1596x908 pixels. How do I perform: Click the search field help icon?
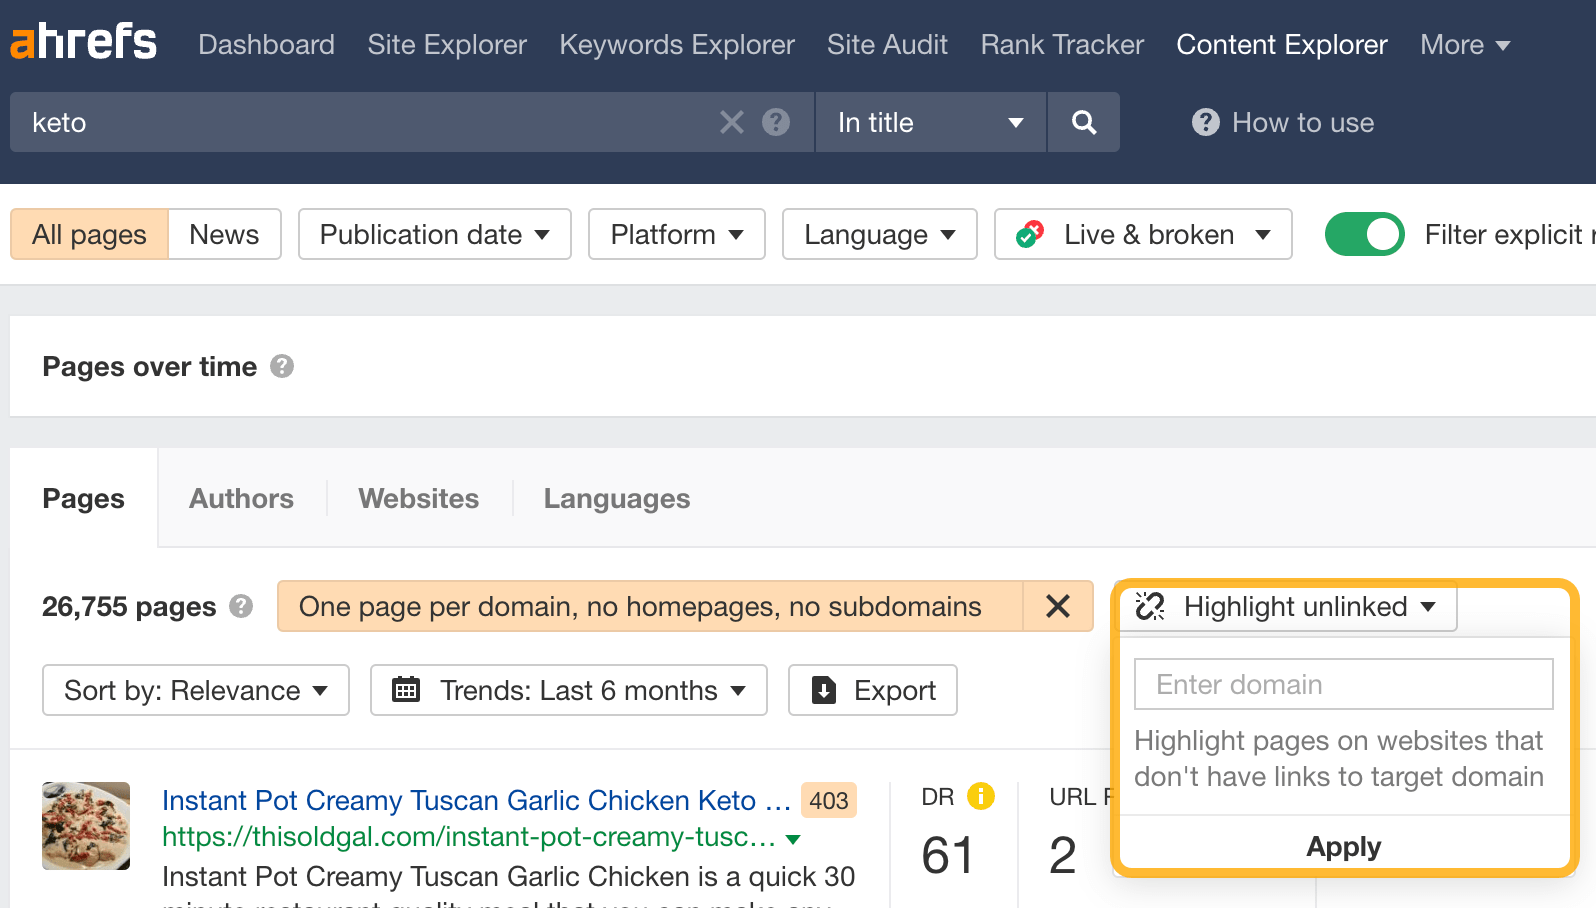pyautogui.click(x=776, y=122)
